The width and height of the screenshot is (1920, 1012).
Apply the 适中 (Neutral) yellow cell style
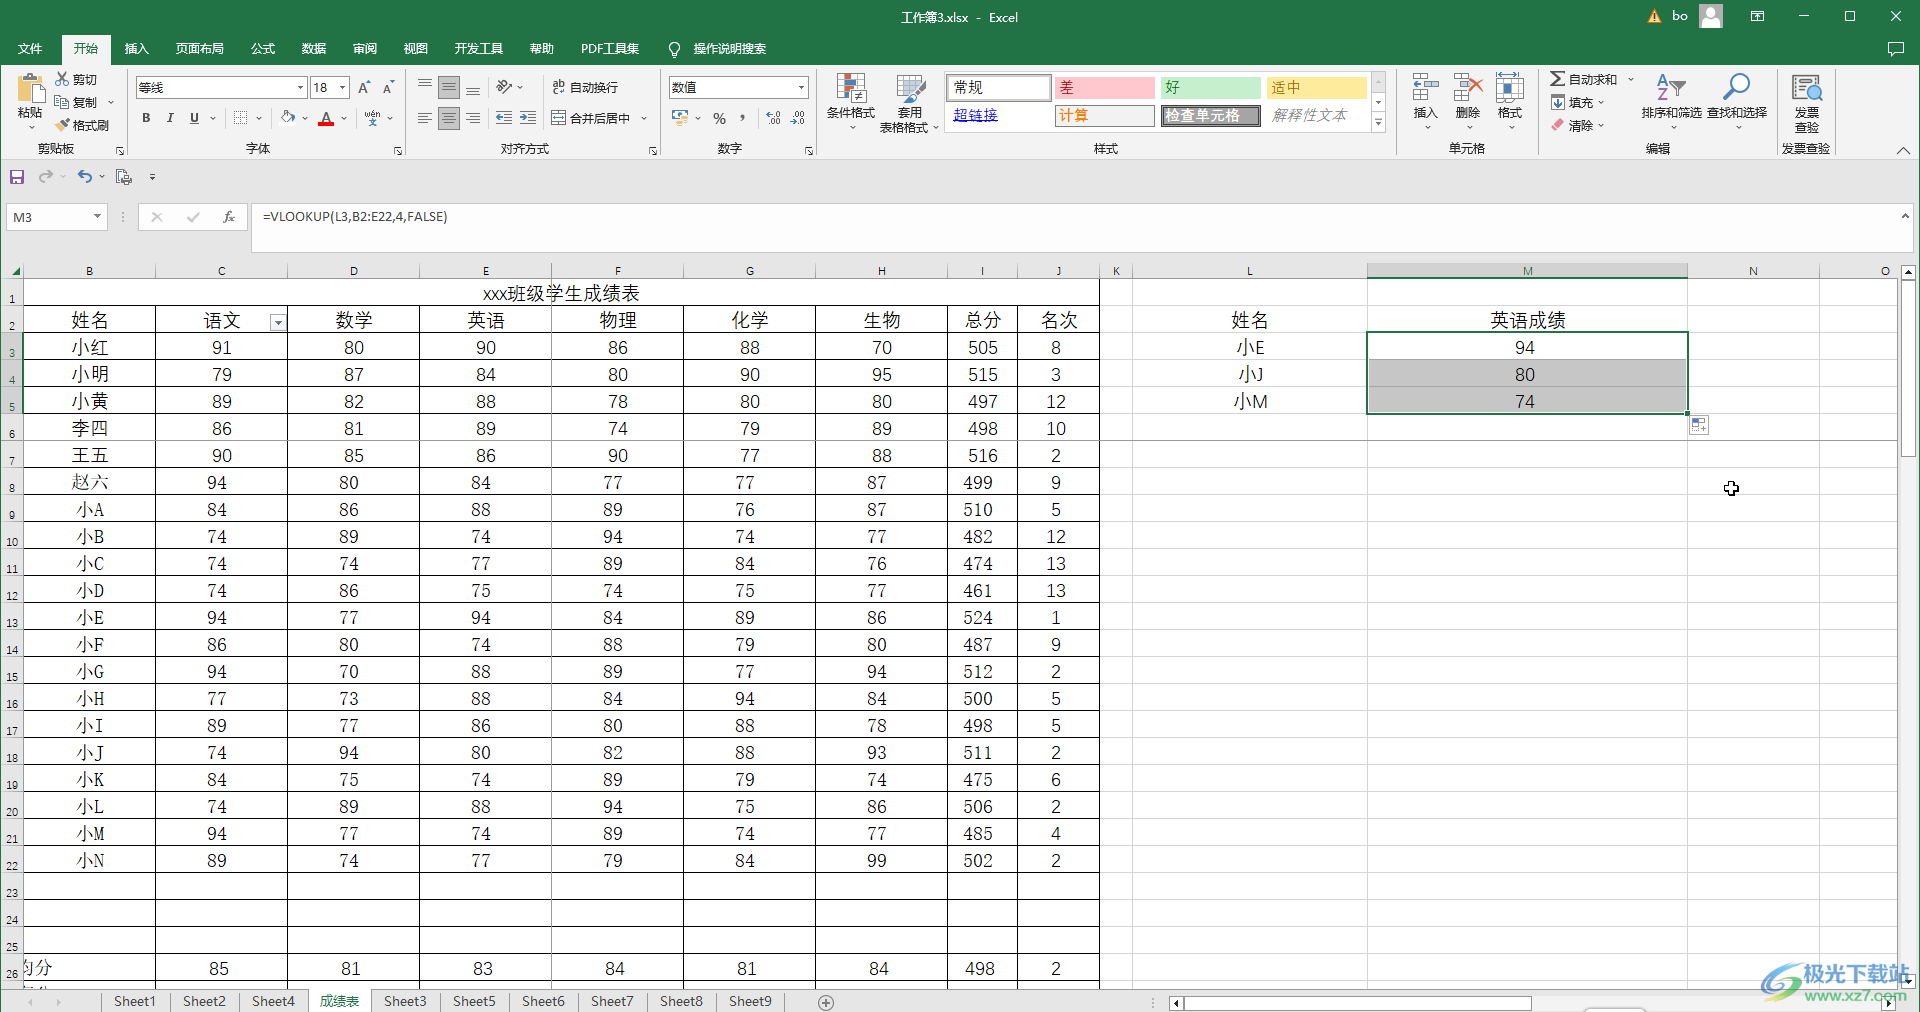(1316, 88)
